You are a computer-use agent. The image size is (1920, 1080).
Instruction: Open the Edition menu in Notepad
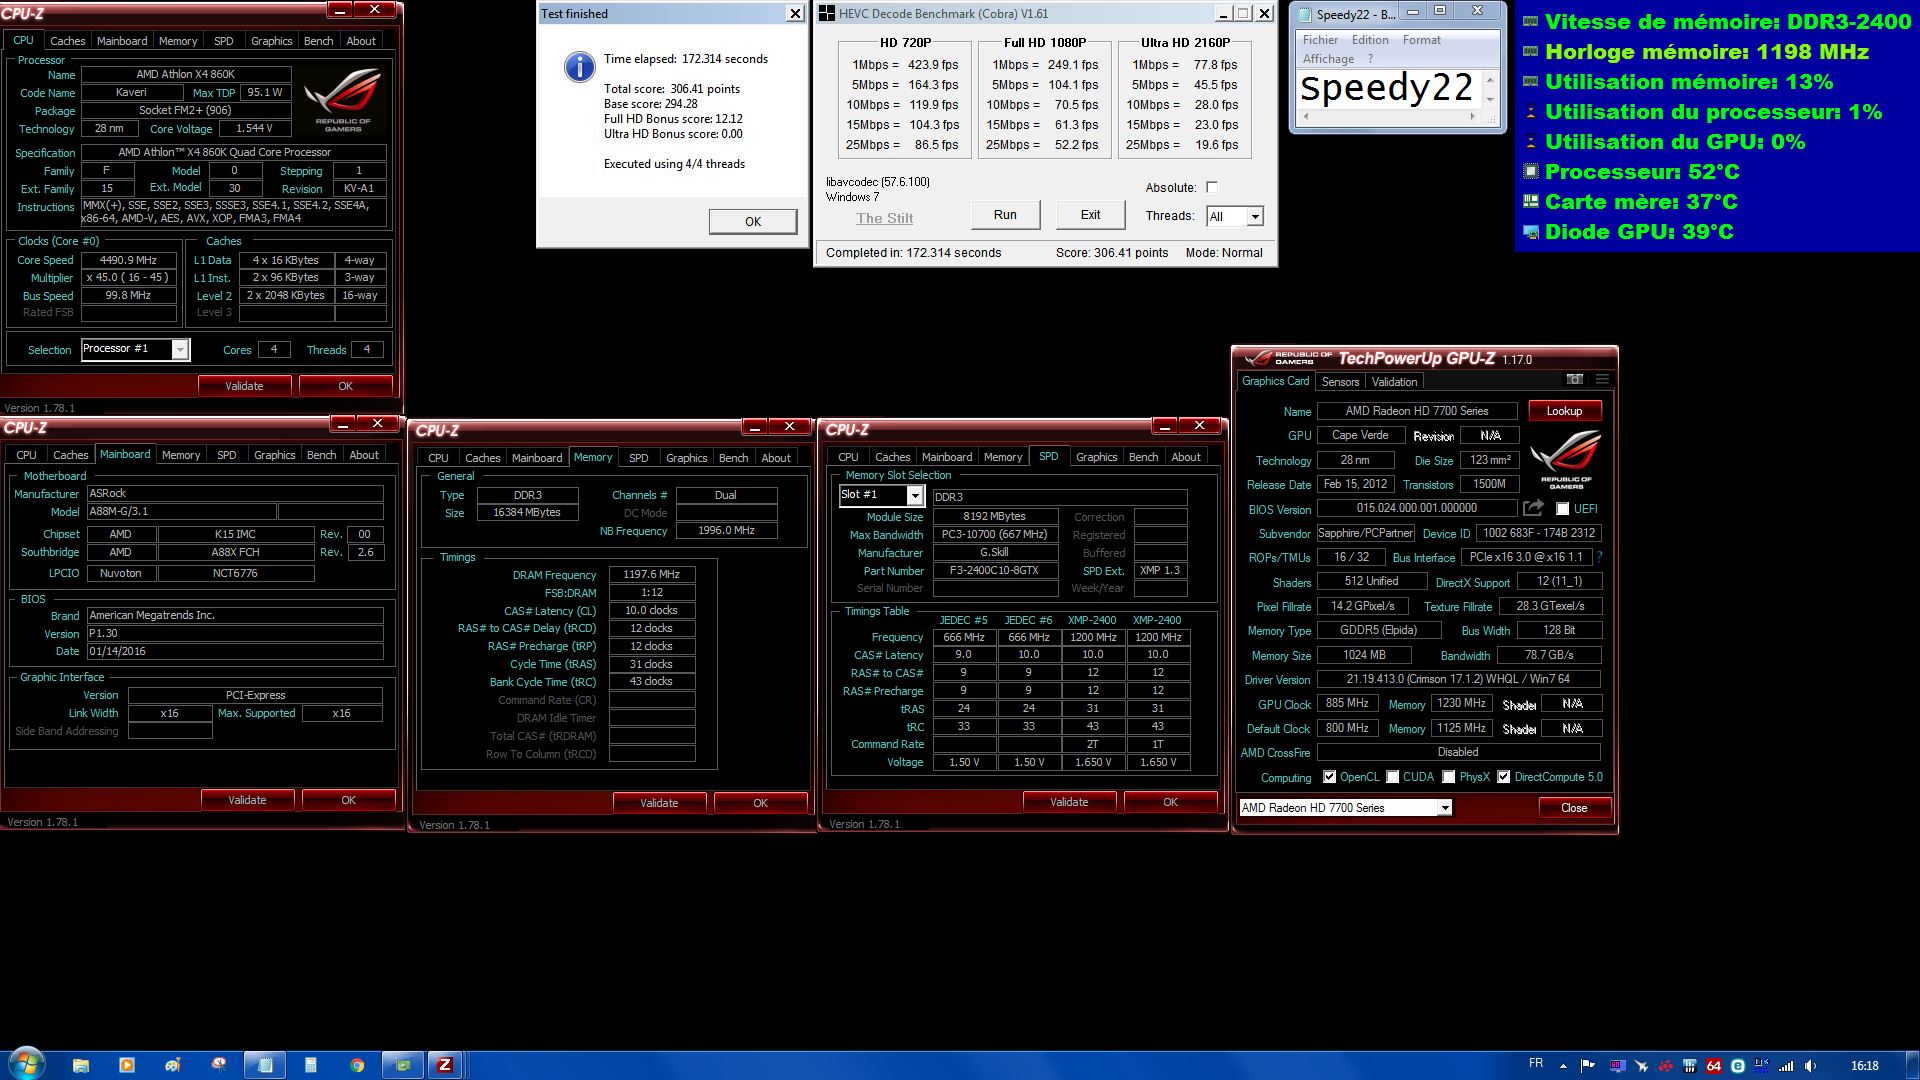[x=1370, y=40]
